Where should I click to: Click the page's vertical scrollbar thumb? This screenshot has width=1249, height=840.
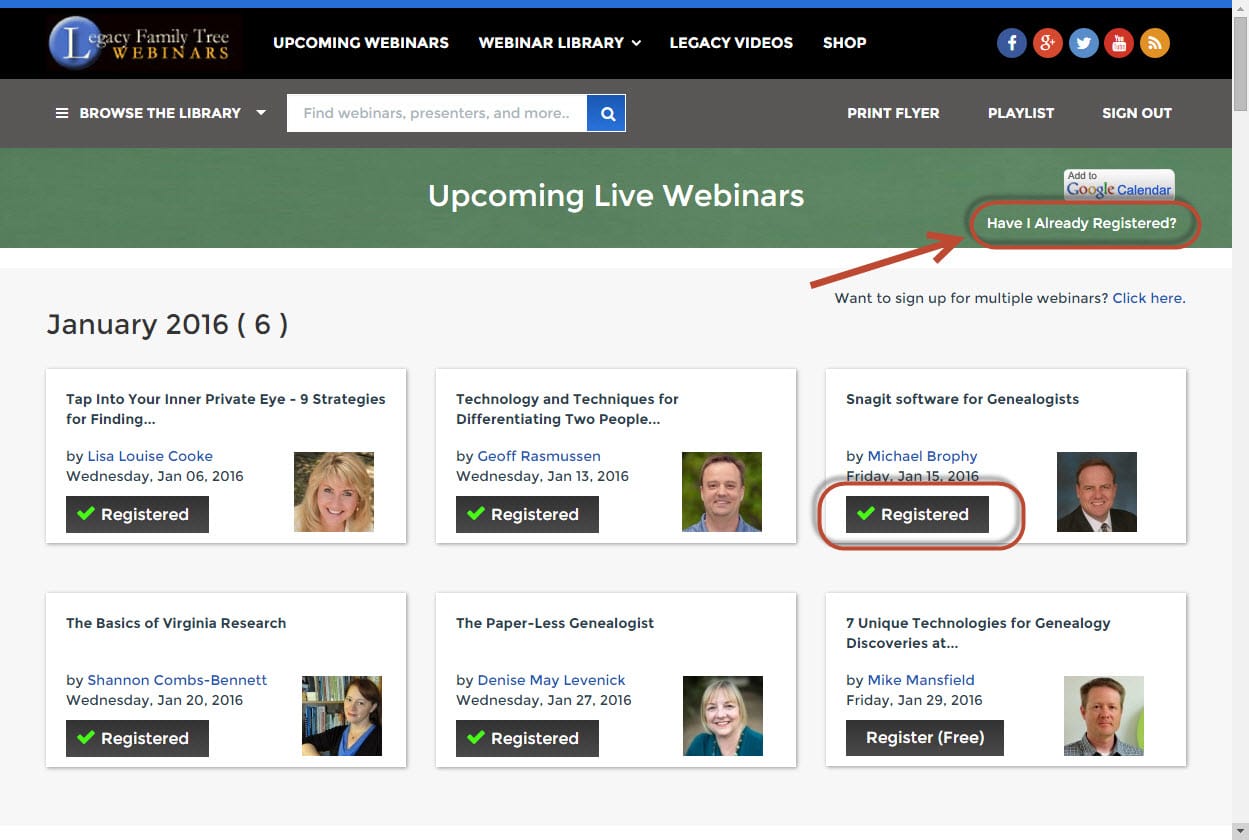coord(1240,65)
